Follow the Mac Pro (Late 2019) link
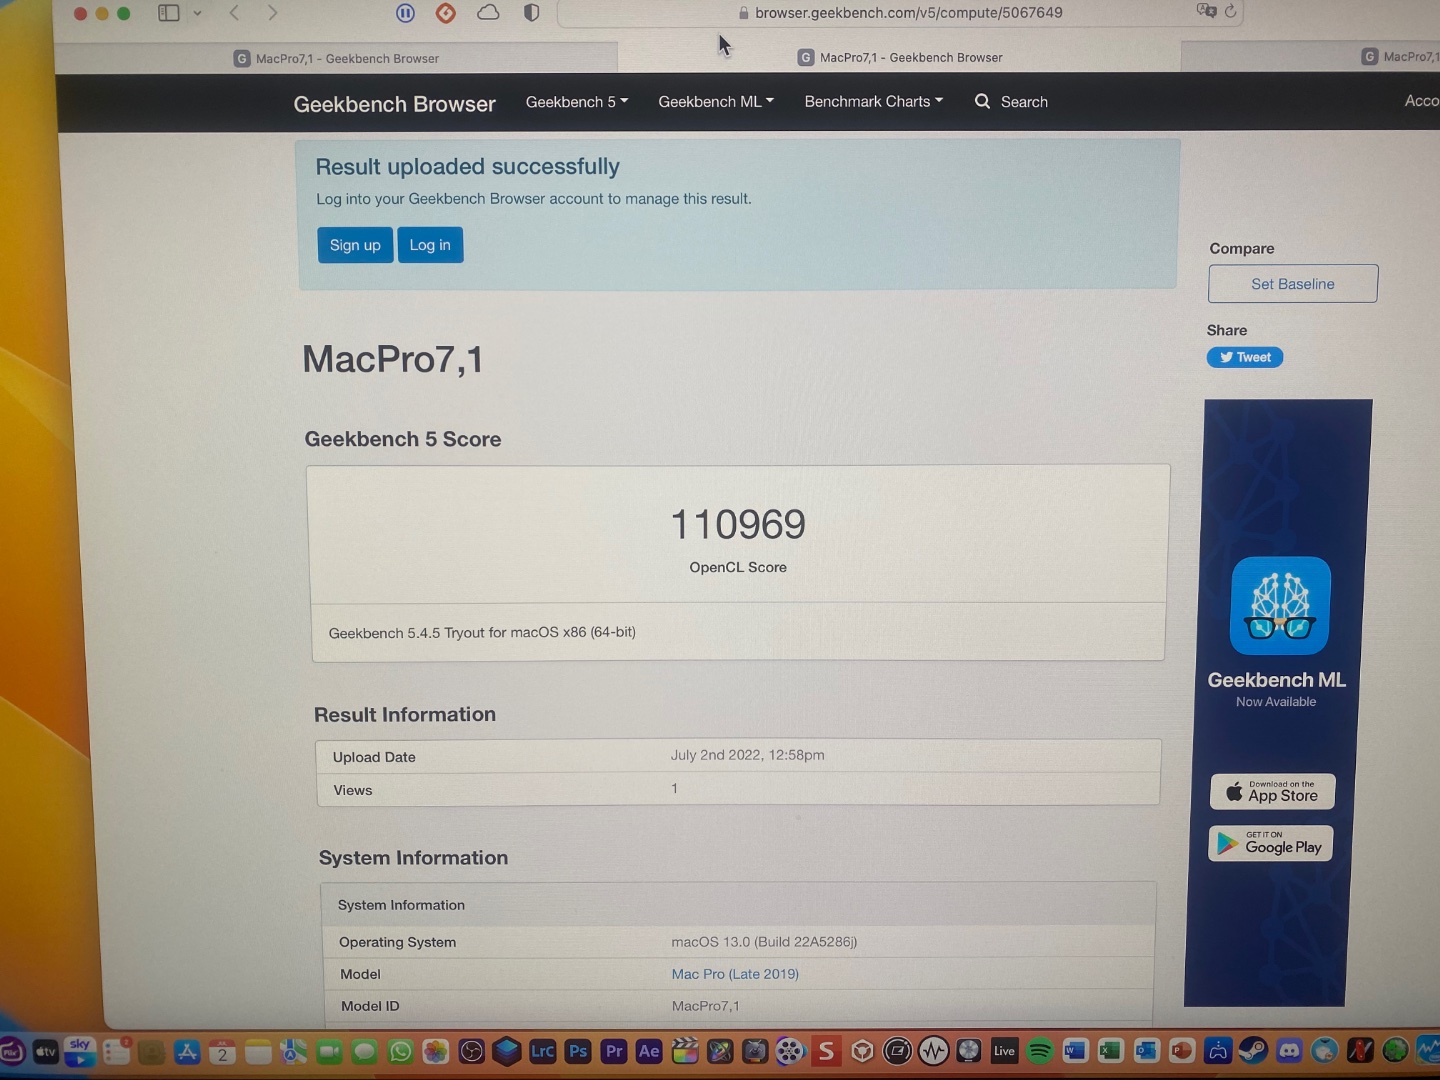Viewport: 1440px width, 1080px height. (735, 974)
